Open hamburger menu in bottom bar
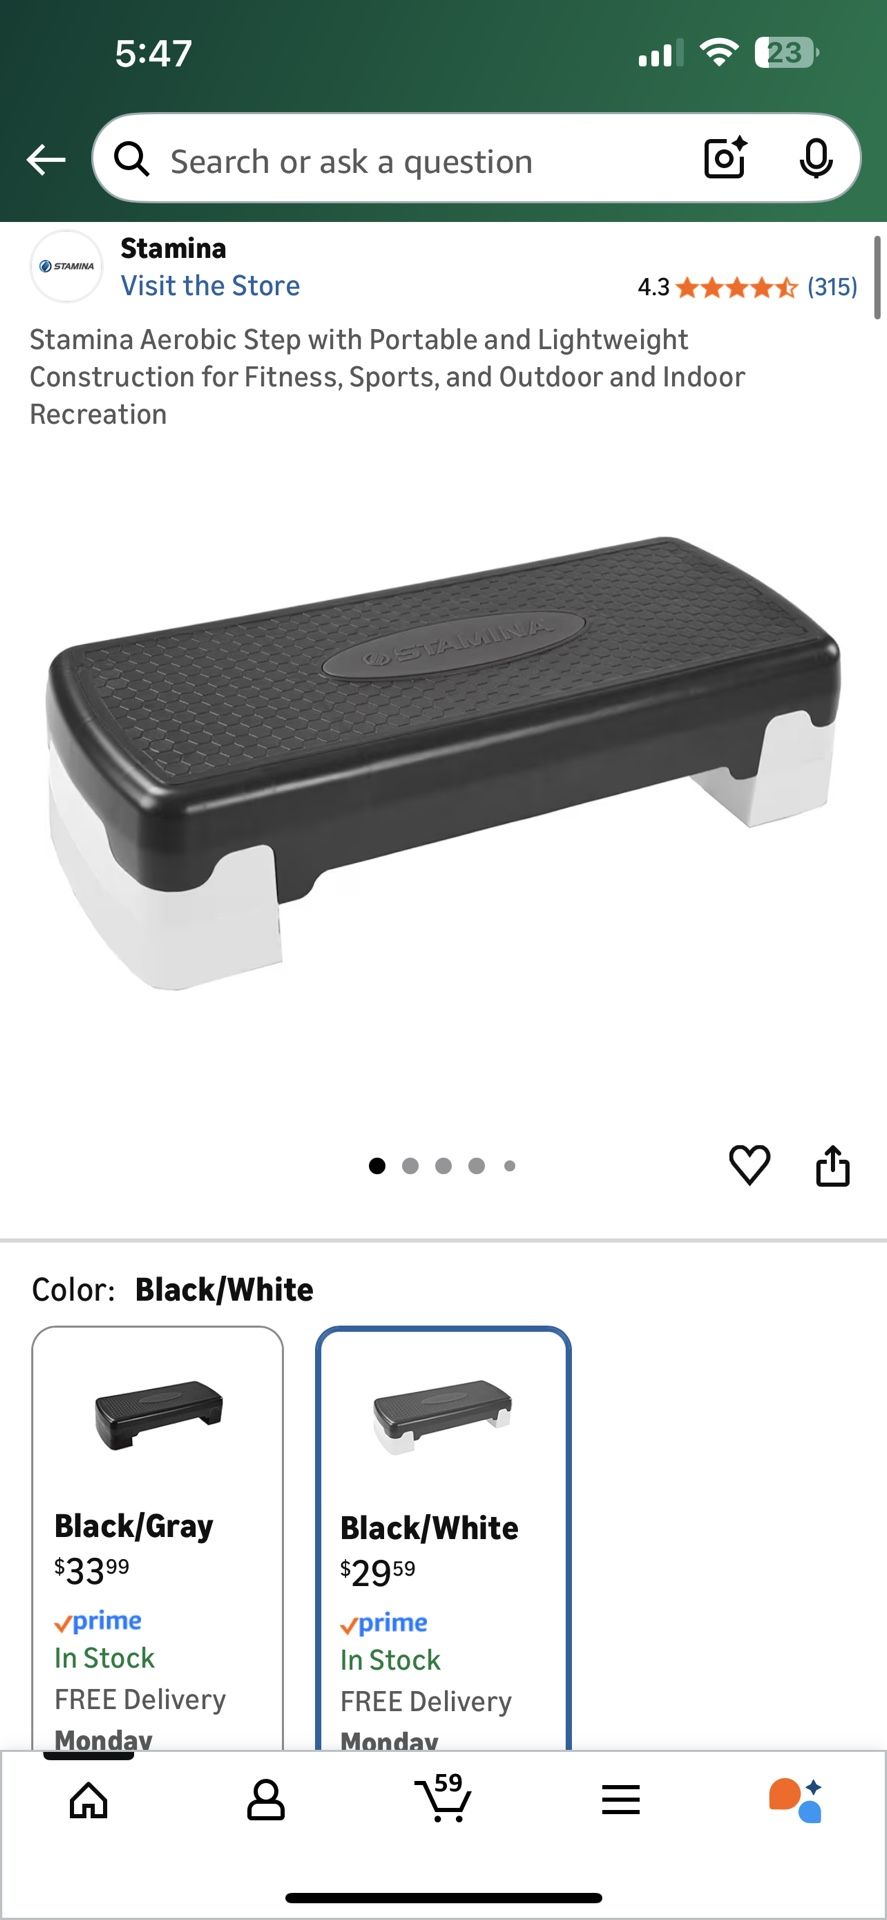 coord(621,1800)
